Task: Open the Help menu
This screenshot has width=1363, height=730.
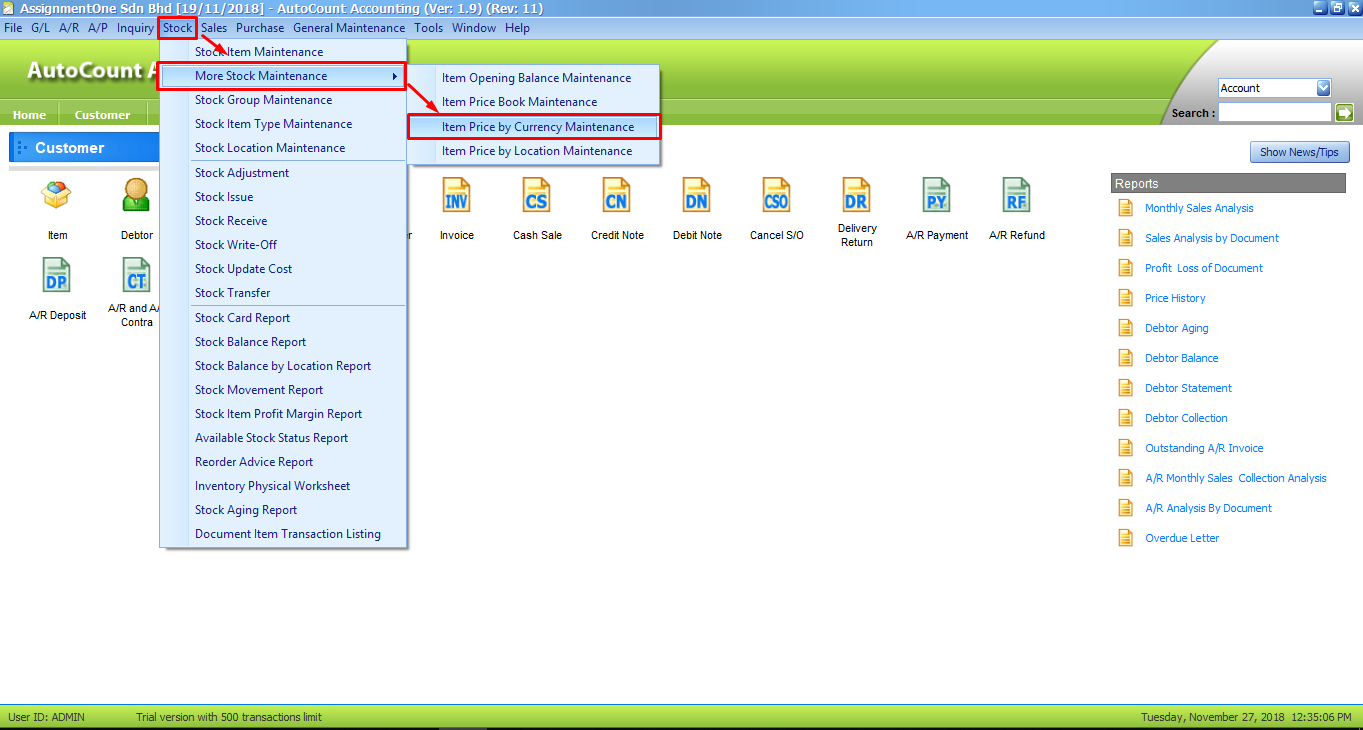Action: coord(517,28)
